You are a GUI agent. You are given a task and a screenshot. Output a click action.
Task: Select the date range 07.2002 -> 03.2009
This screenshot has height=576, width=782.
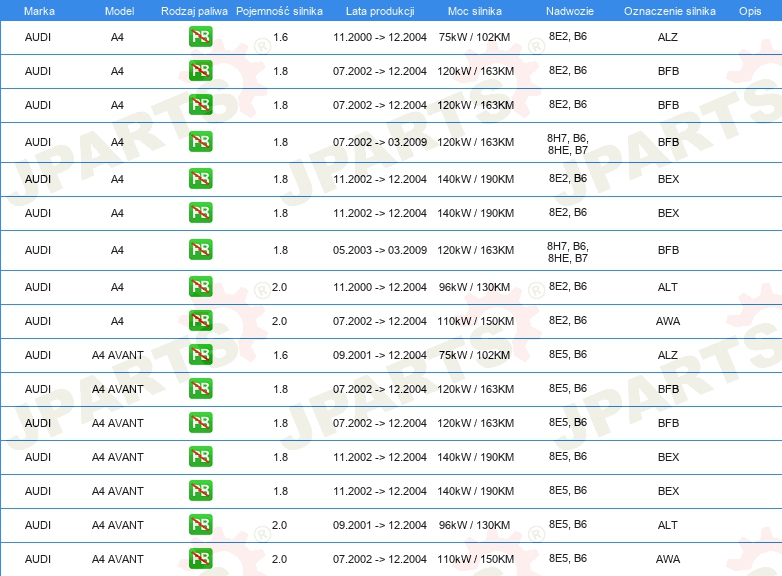[x=380, y=142]
